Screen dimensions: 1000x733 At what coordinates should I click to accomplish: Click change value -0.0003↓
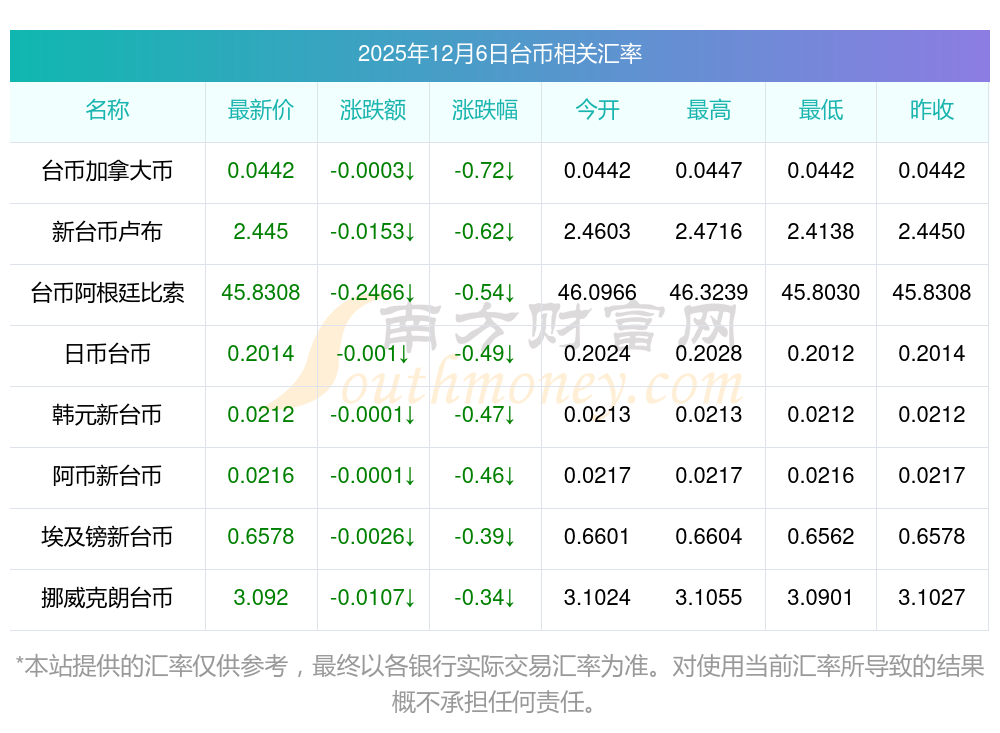point(373,171)
